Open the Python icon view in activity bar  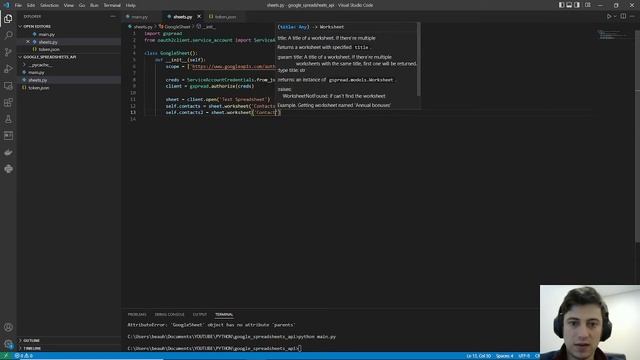click(x=8, y=169)
